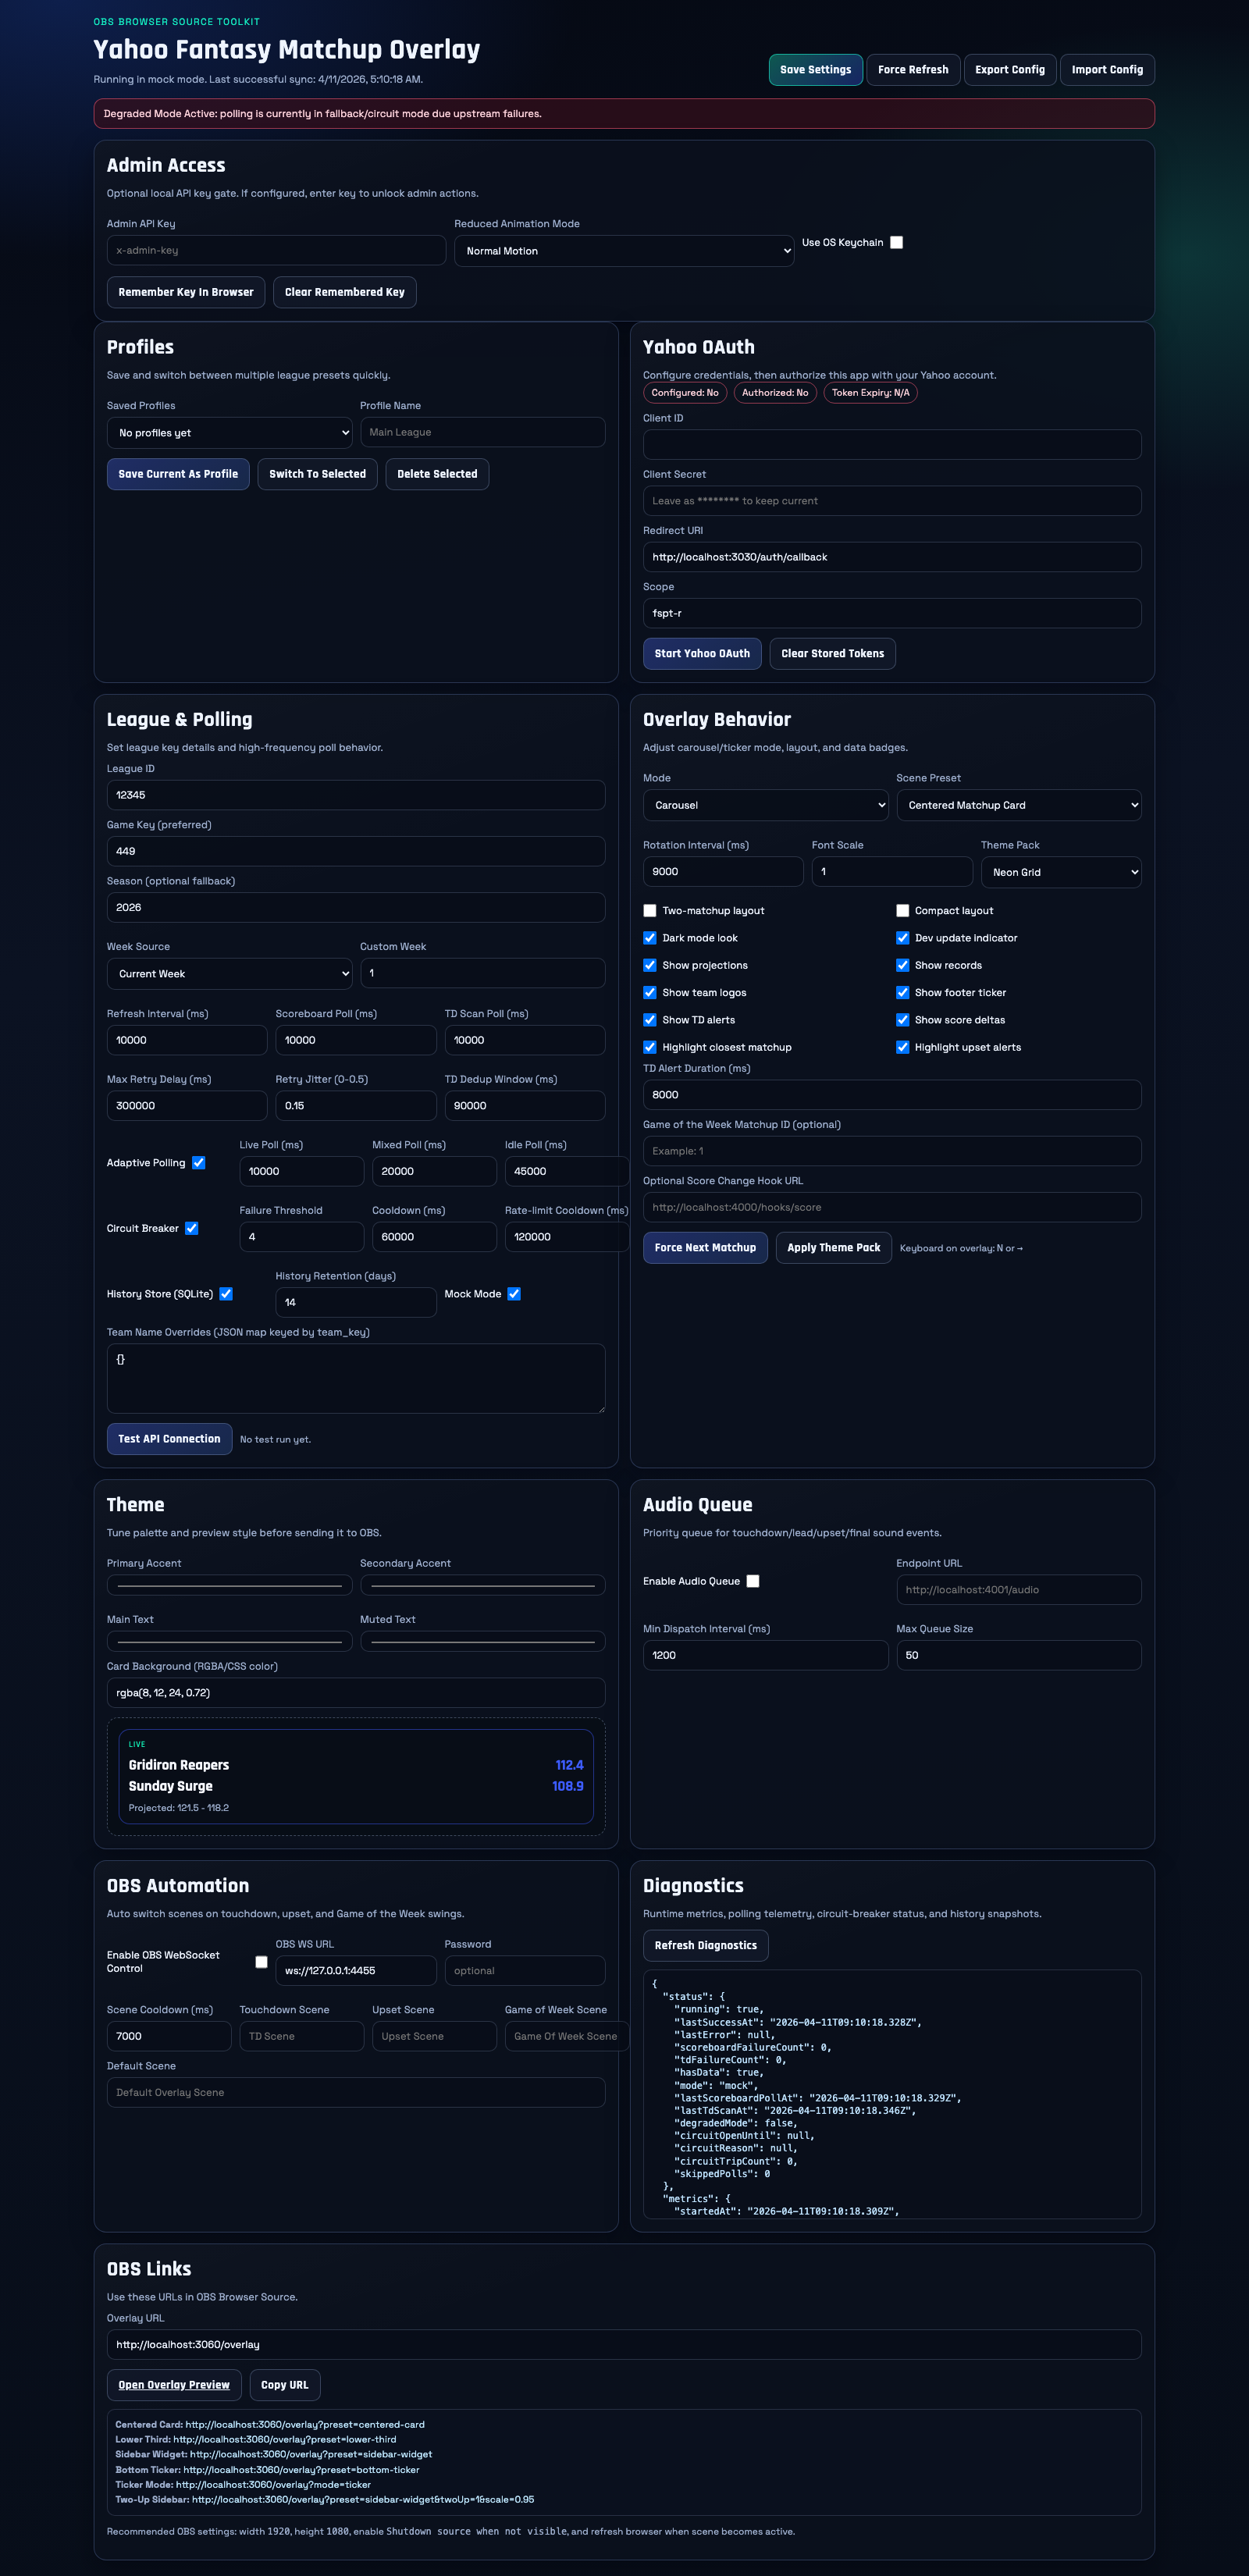
Task: Open the Scene Preset dropdown
Action: [x=1018, y=805]
